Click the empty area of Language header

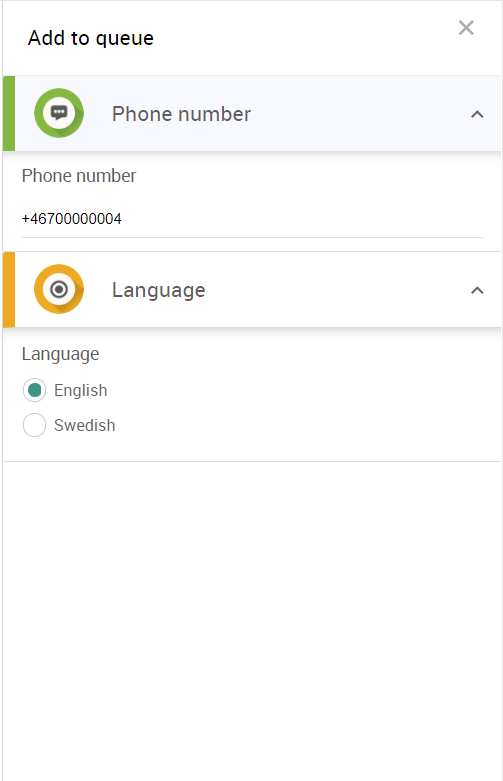pyautogui.click(x=339, y=289)
